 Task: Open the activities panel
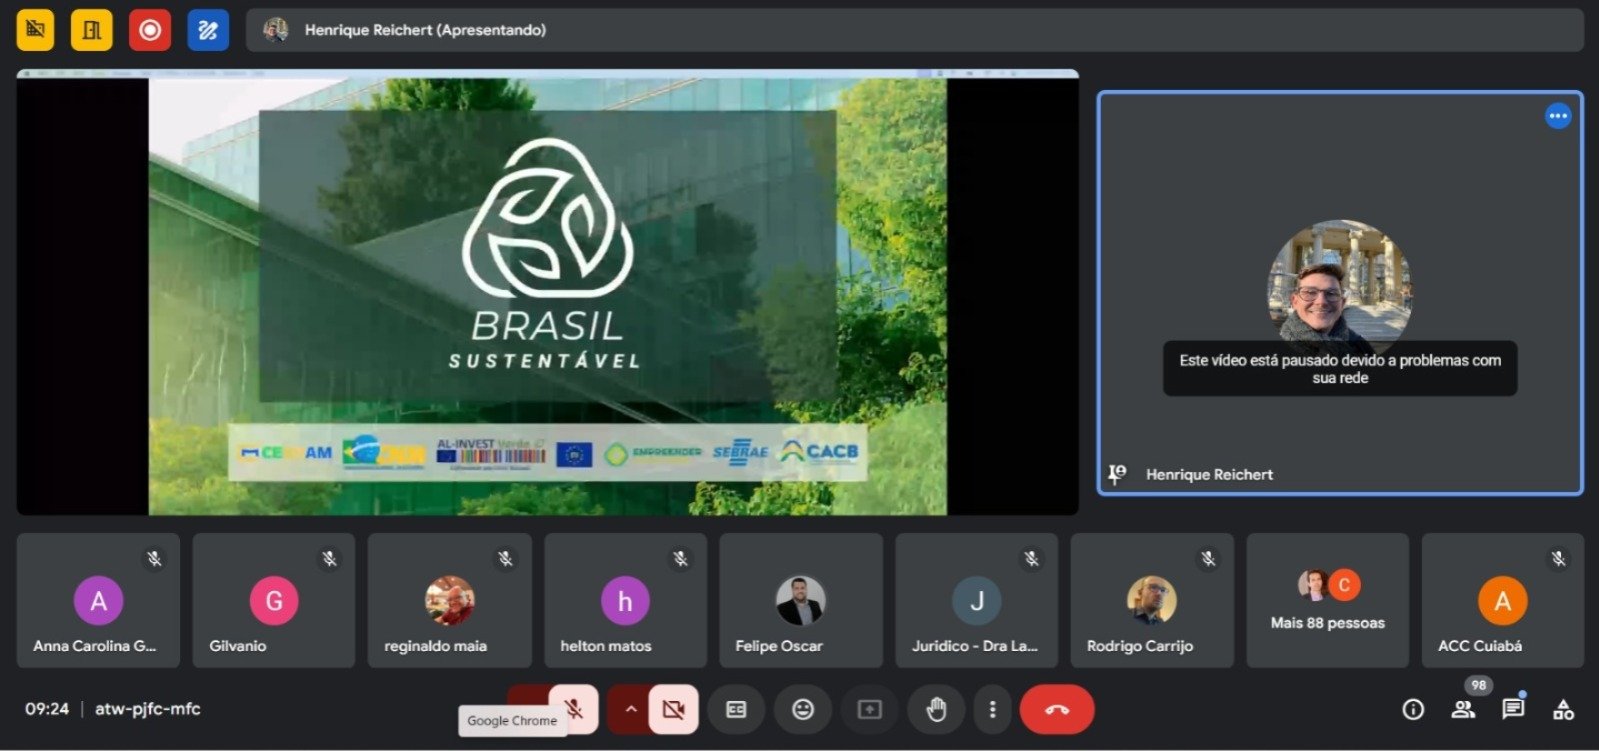(1563, 709)
